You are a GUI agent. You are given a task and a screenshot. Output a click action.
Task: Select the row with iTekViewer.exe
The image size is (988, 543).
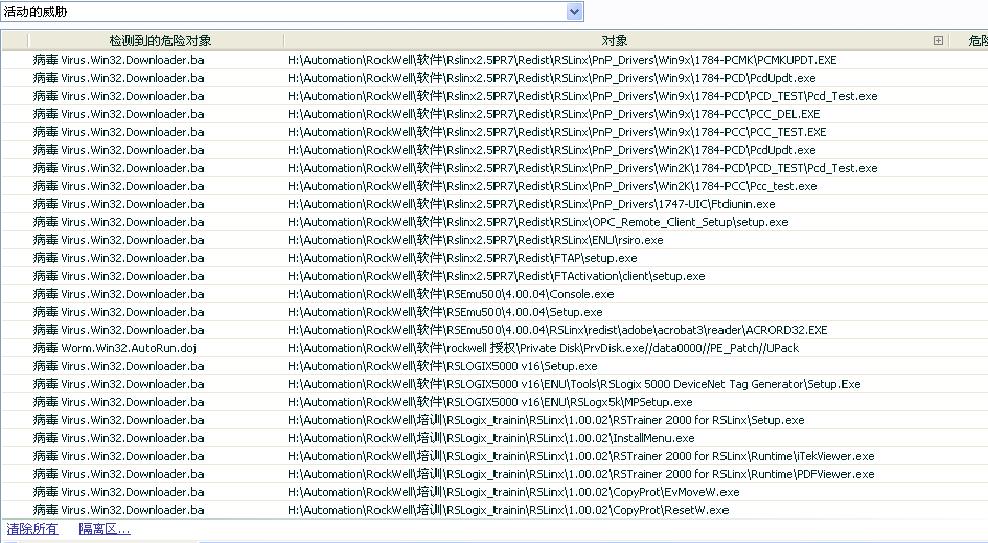click(494, 455)
